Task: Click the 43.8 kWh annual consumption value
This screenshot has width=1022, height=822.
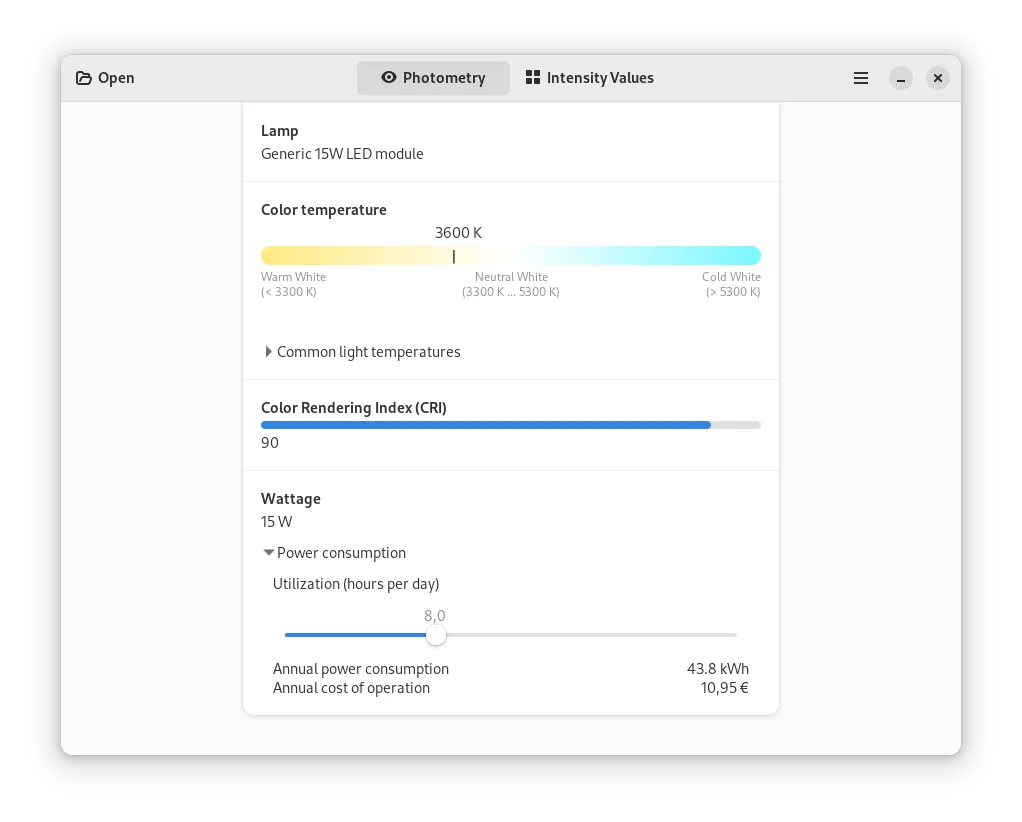Action: click(x=717, y=669)
